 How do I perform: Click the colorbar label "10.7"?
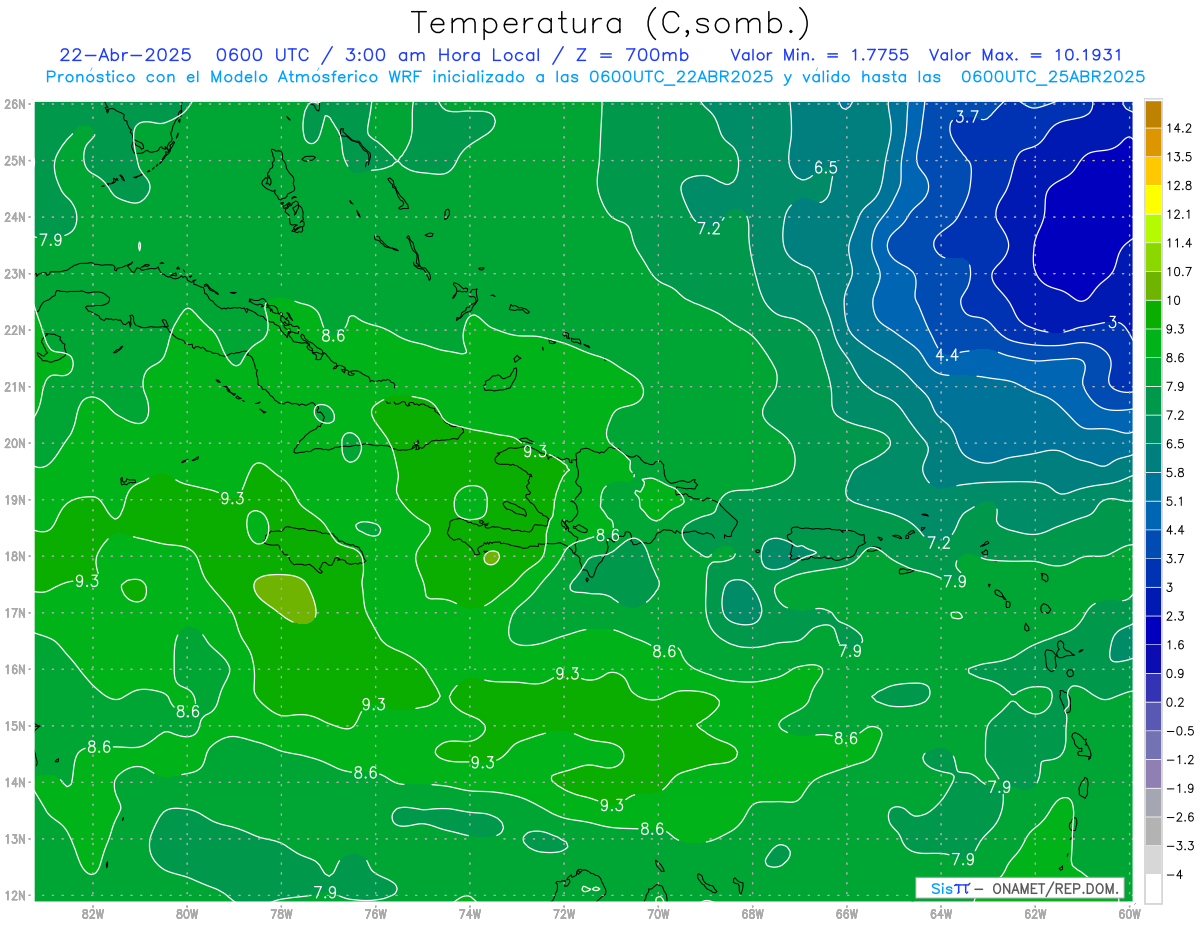tap(1178, 272)
